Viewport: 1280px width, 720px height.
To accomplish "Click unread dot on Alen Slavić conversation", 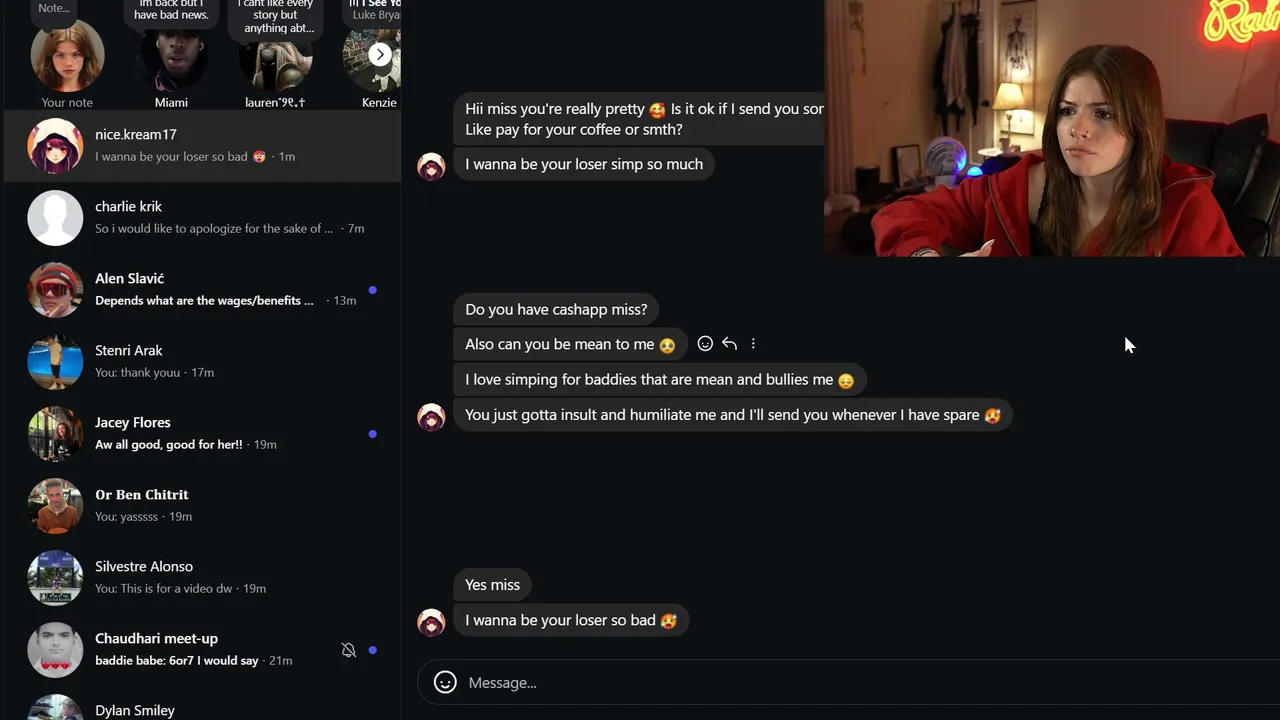I will click(x=373, y=290).
